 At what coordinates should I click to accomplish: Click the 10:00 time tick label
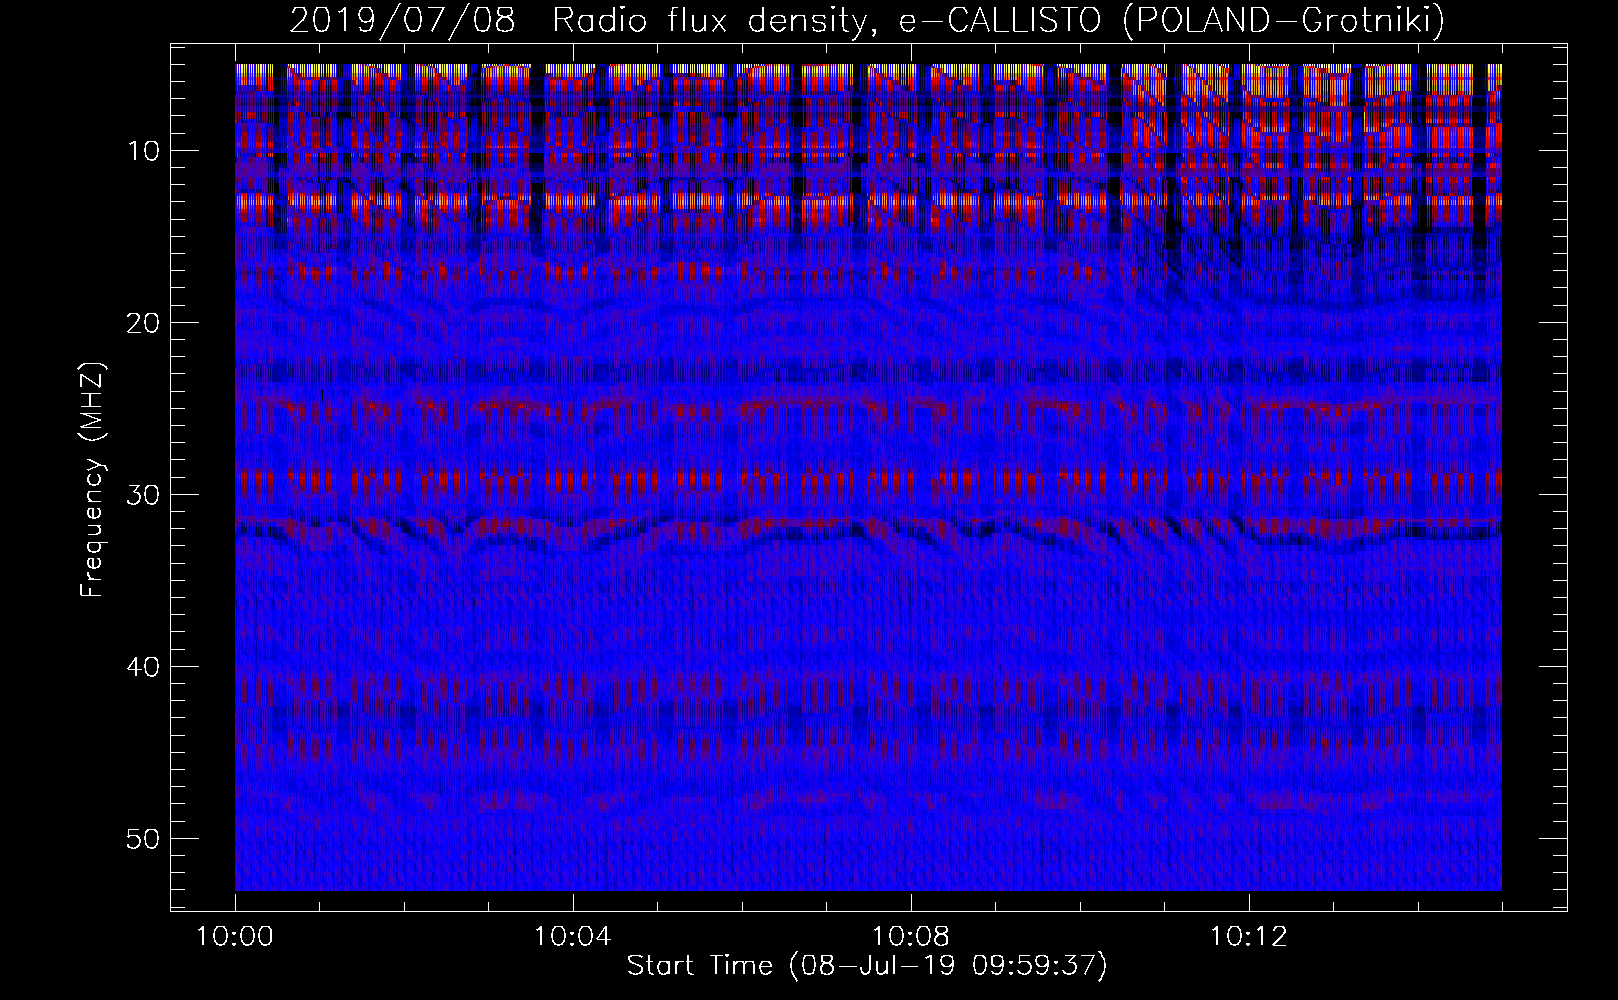tap(235, 938)
